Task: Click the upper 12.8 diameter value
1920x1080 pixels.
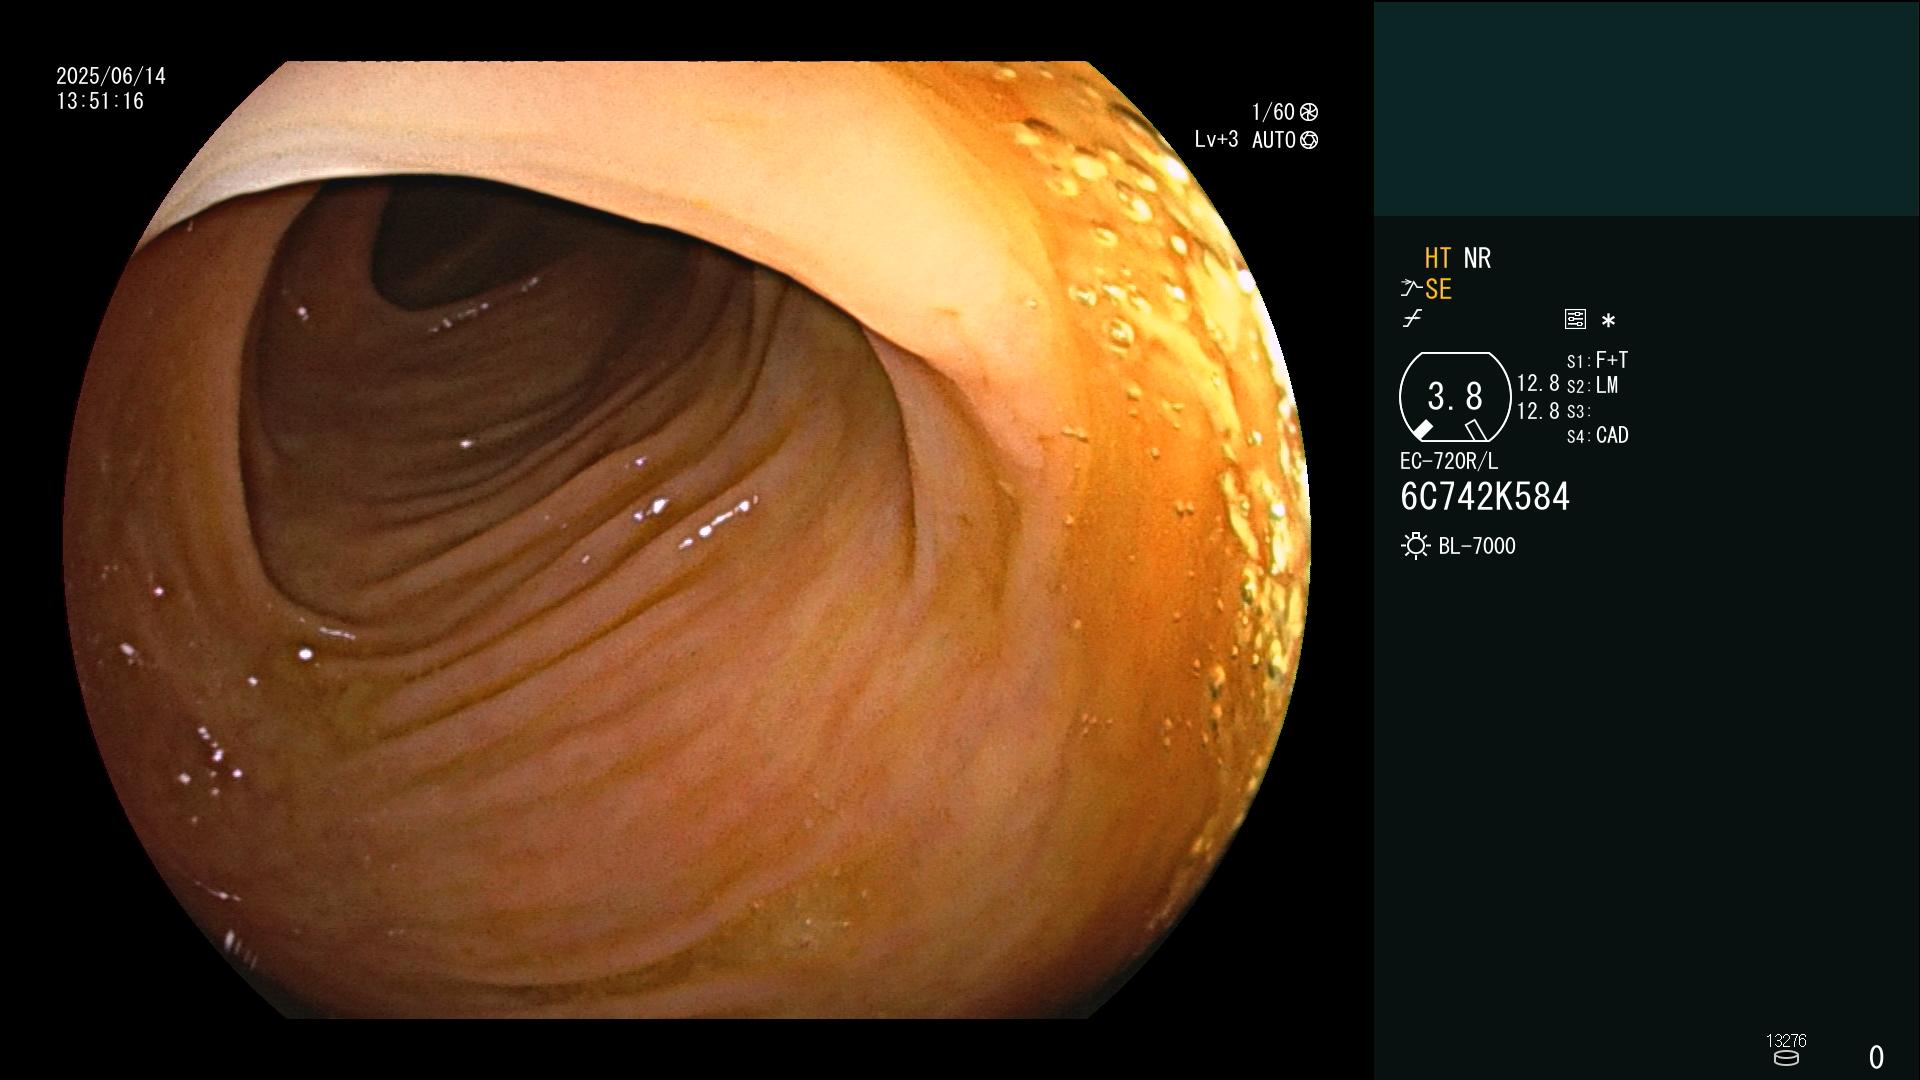Action: pos(1538,384)
